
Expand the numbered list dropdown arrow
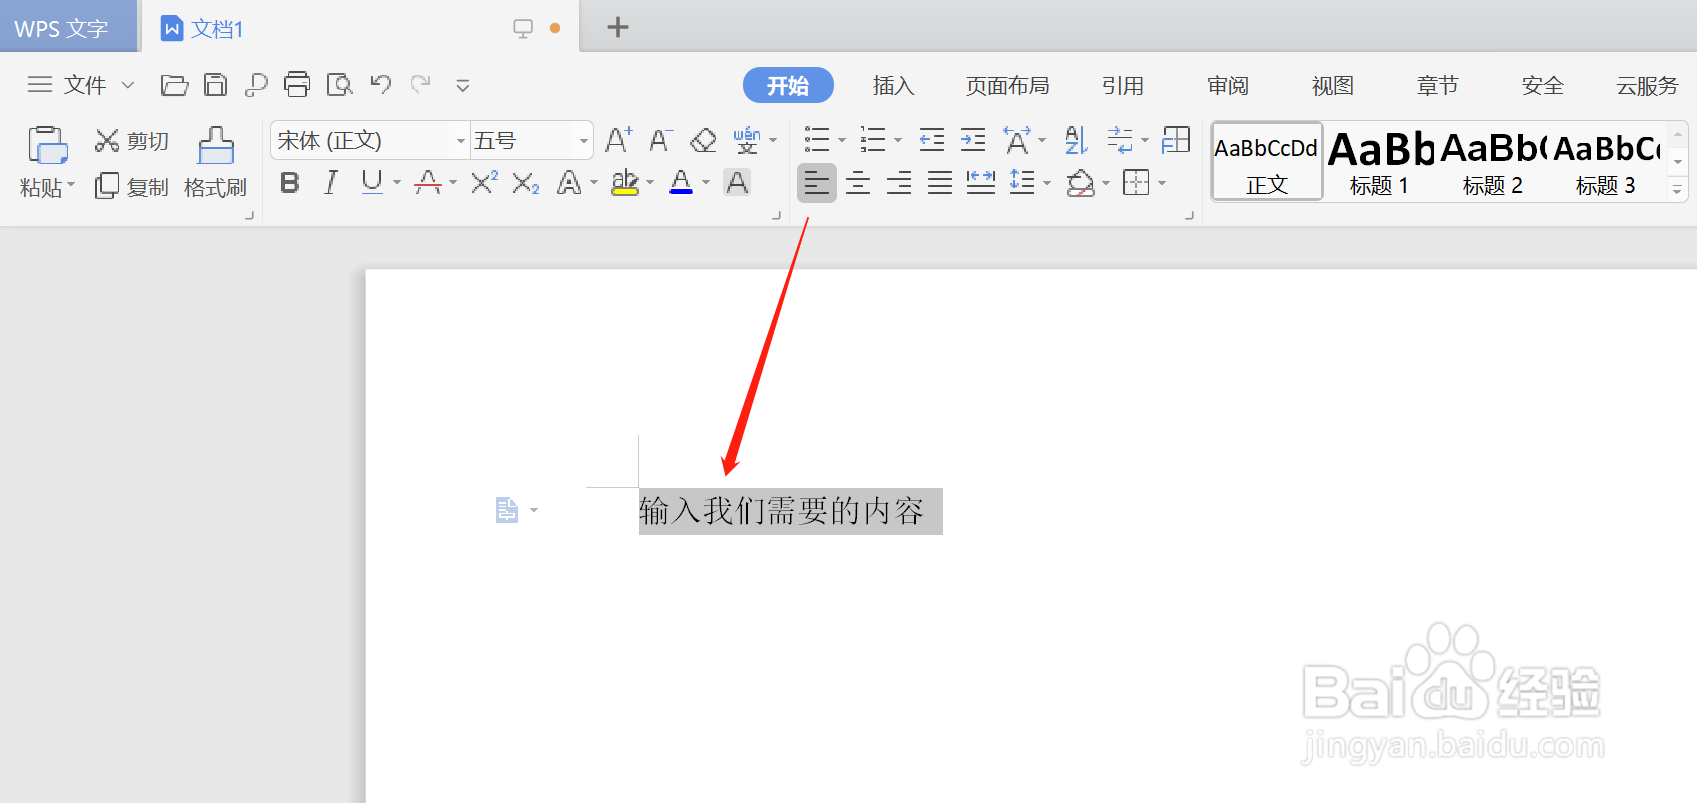point(898,141)
